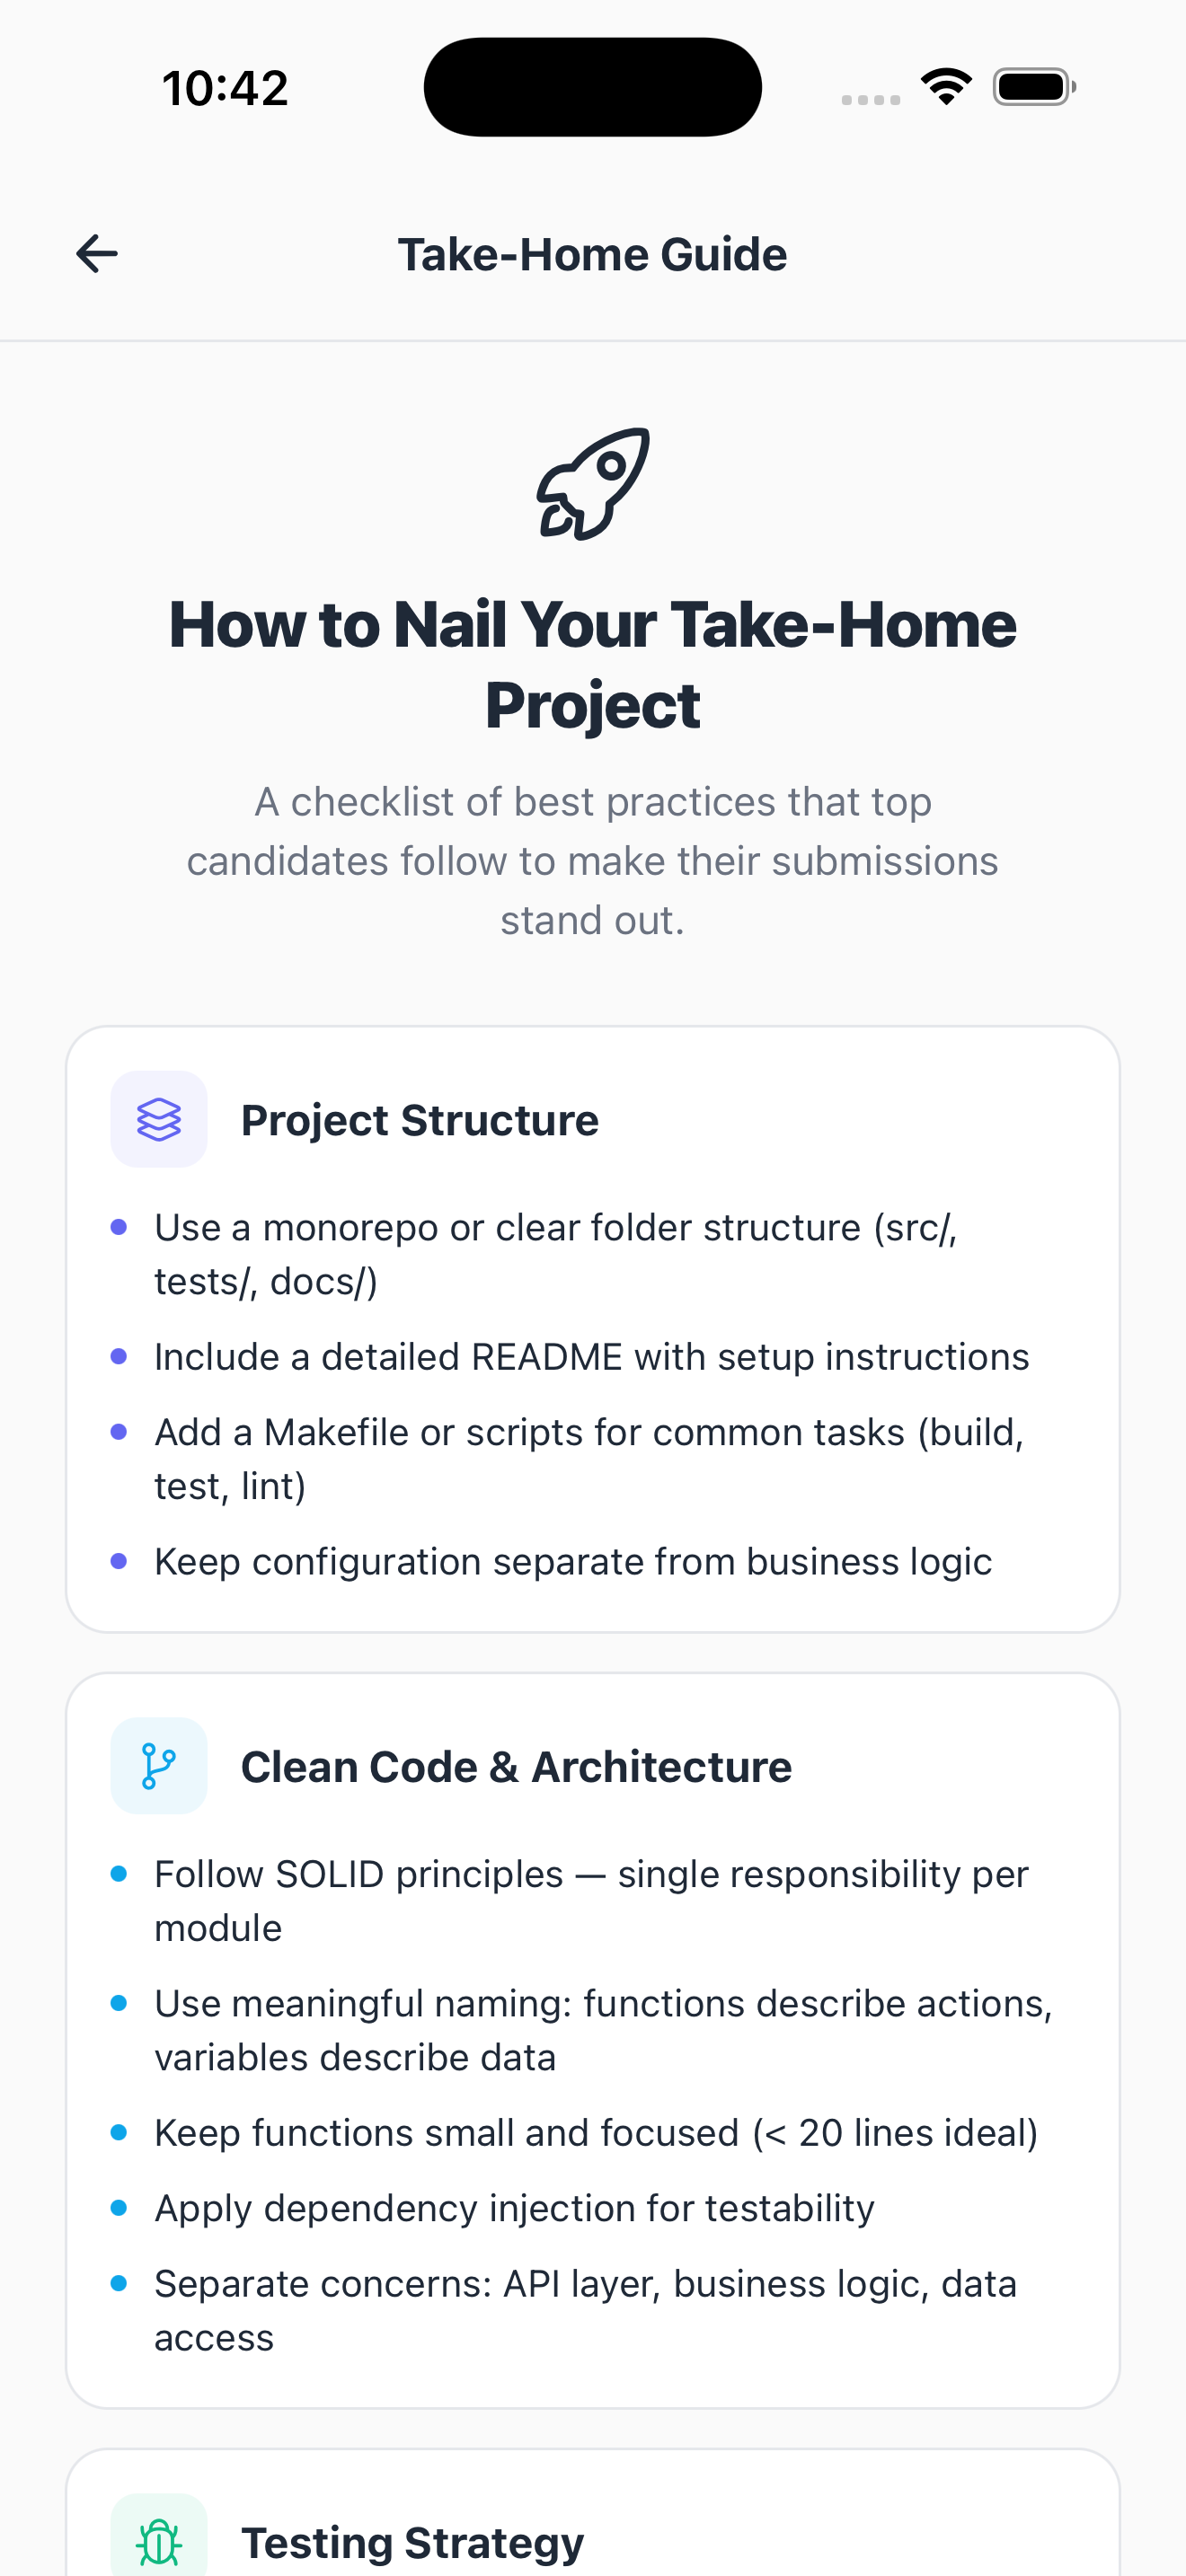This screenshot has width=1186, height=2576.
Task: Check off the detailed README checklist item
Action: point(591,1356)
